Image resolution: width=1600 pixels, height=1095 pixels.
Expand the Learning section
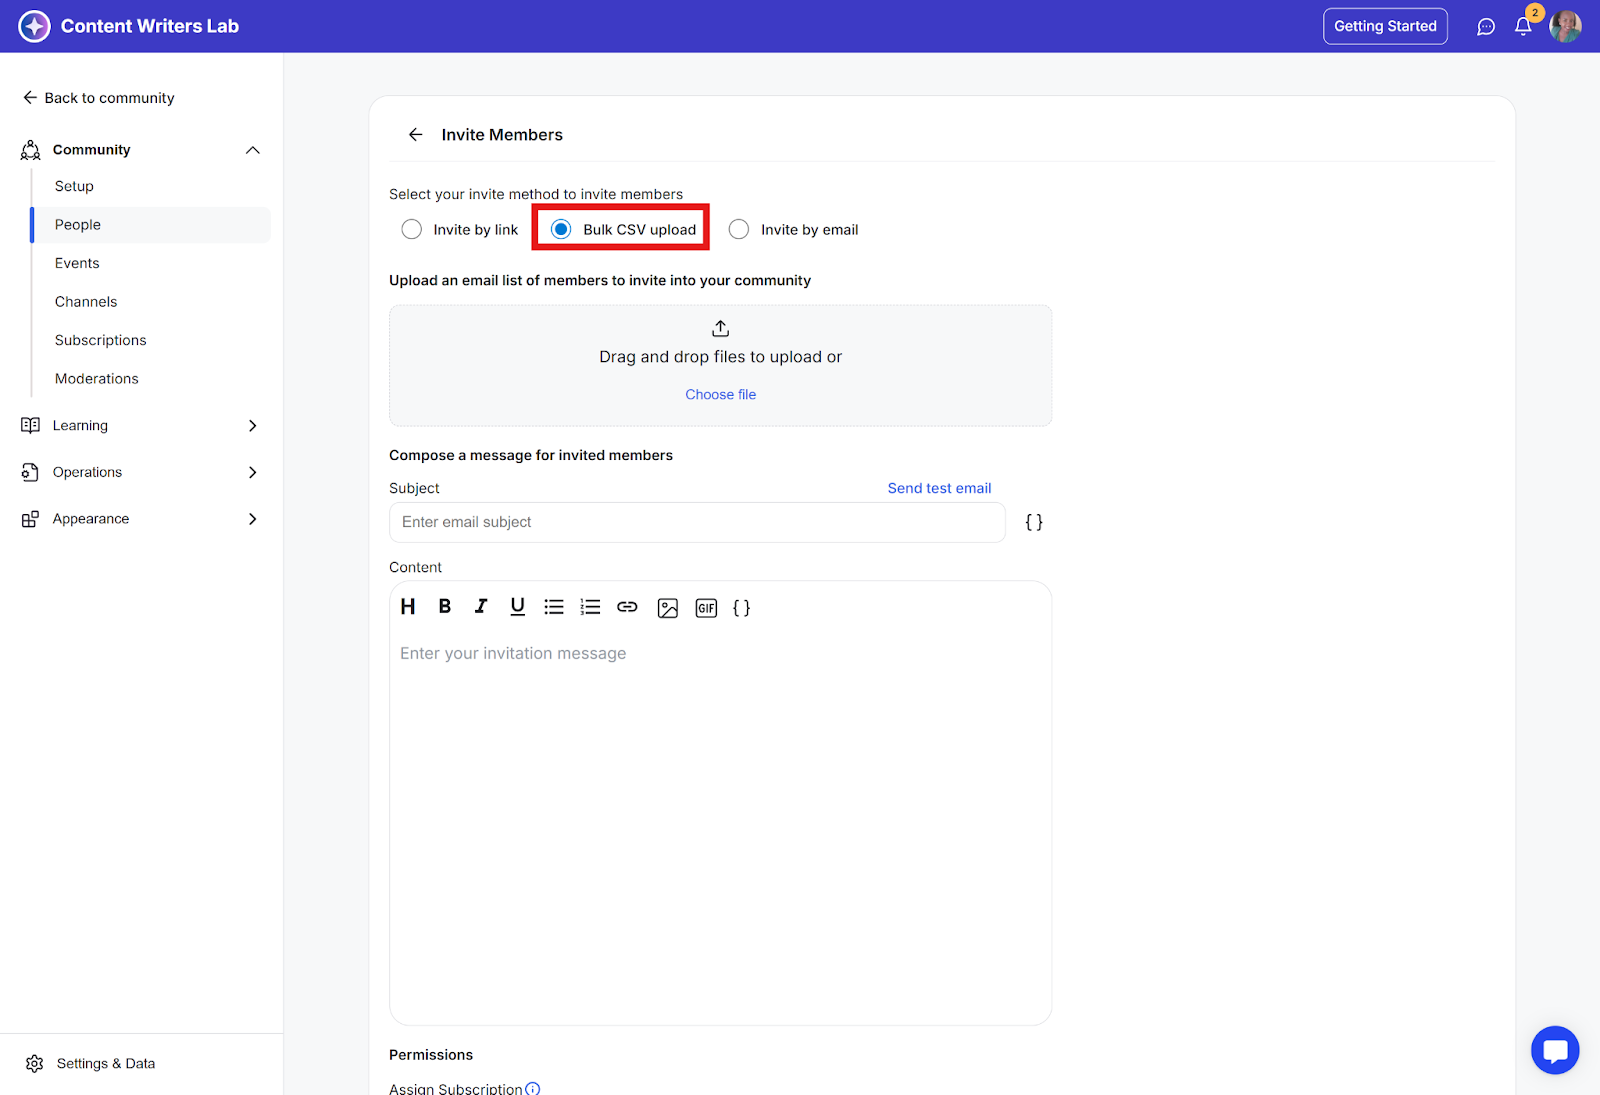tap(253, 426)
